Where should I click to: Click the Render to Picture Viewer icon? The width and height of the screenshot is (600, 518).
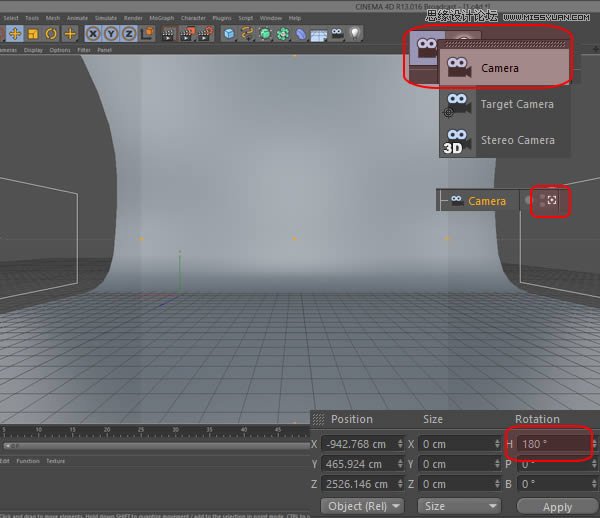pos(187,34)
